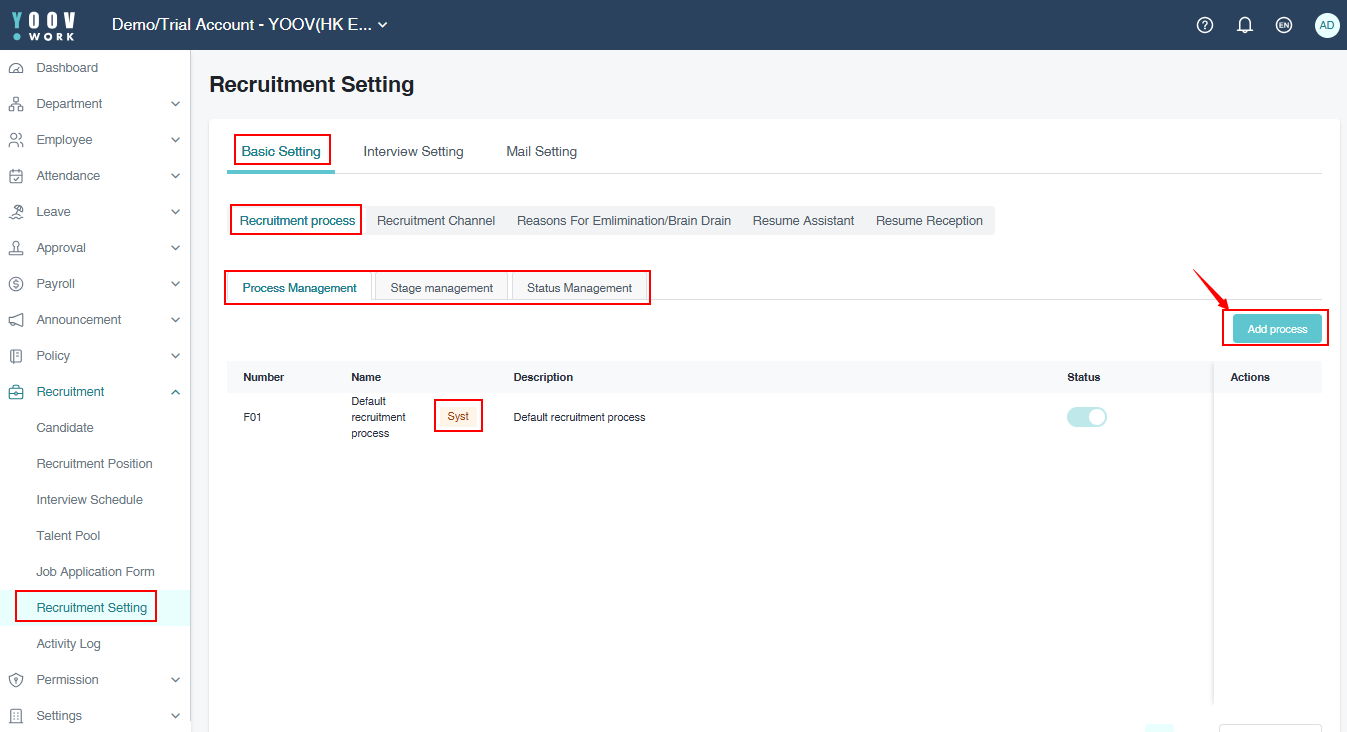Select the Recruitment Channel tab
This screenshot has height=732, width=1347.
436,221
